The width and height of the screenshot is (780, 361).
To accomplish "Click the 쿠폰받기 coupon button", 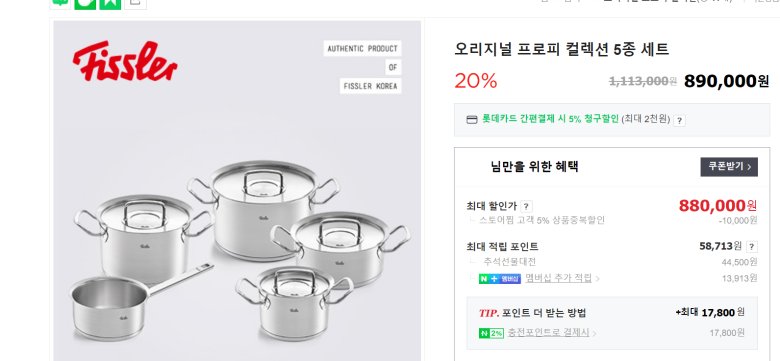I will point(729,167).
